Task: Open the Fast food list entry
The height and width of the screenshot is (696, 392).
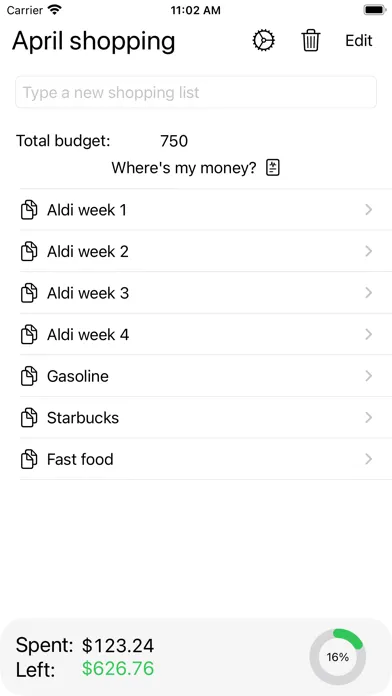Action: [x=206, y=459]
